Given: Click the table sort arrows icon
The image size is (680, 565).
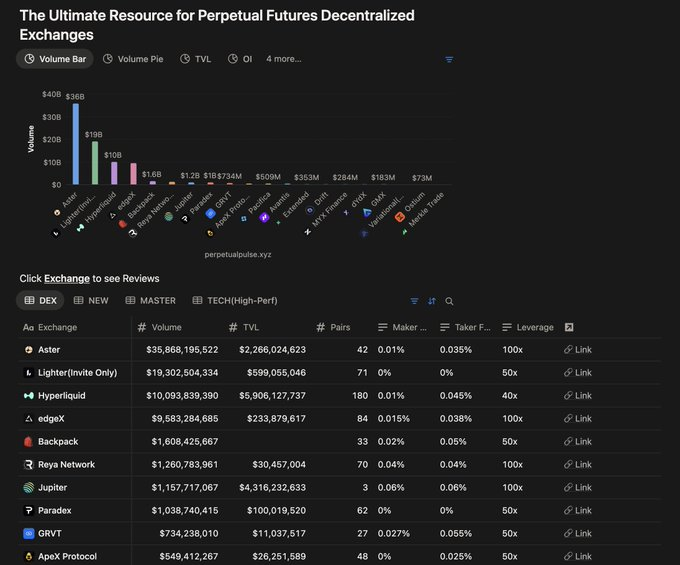Looking at the screenshot, I should [x=432, y=301].
